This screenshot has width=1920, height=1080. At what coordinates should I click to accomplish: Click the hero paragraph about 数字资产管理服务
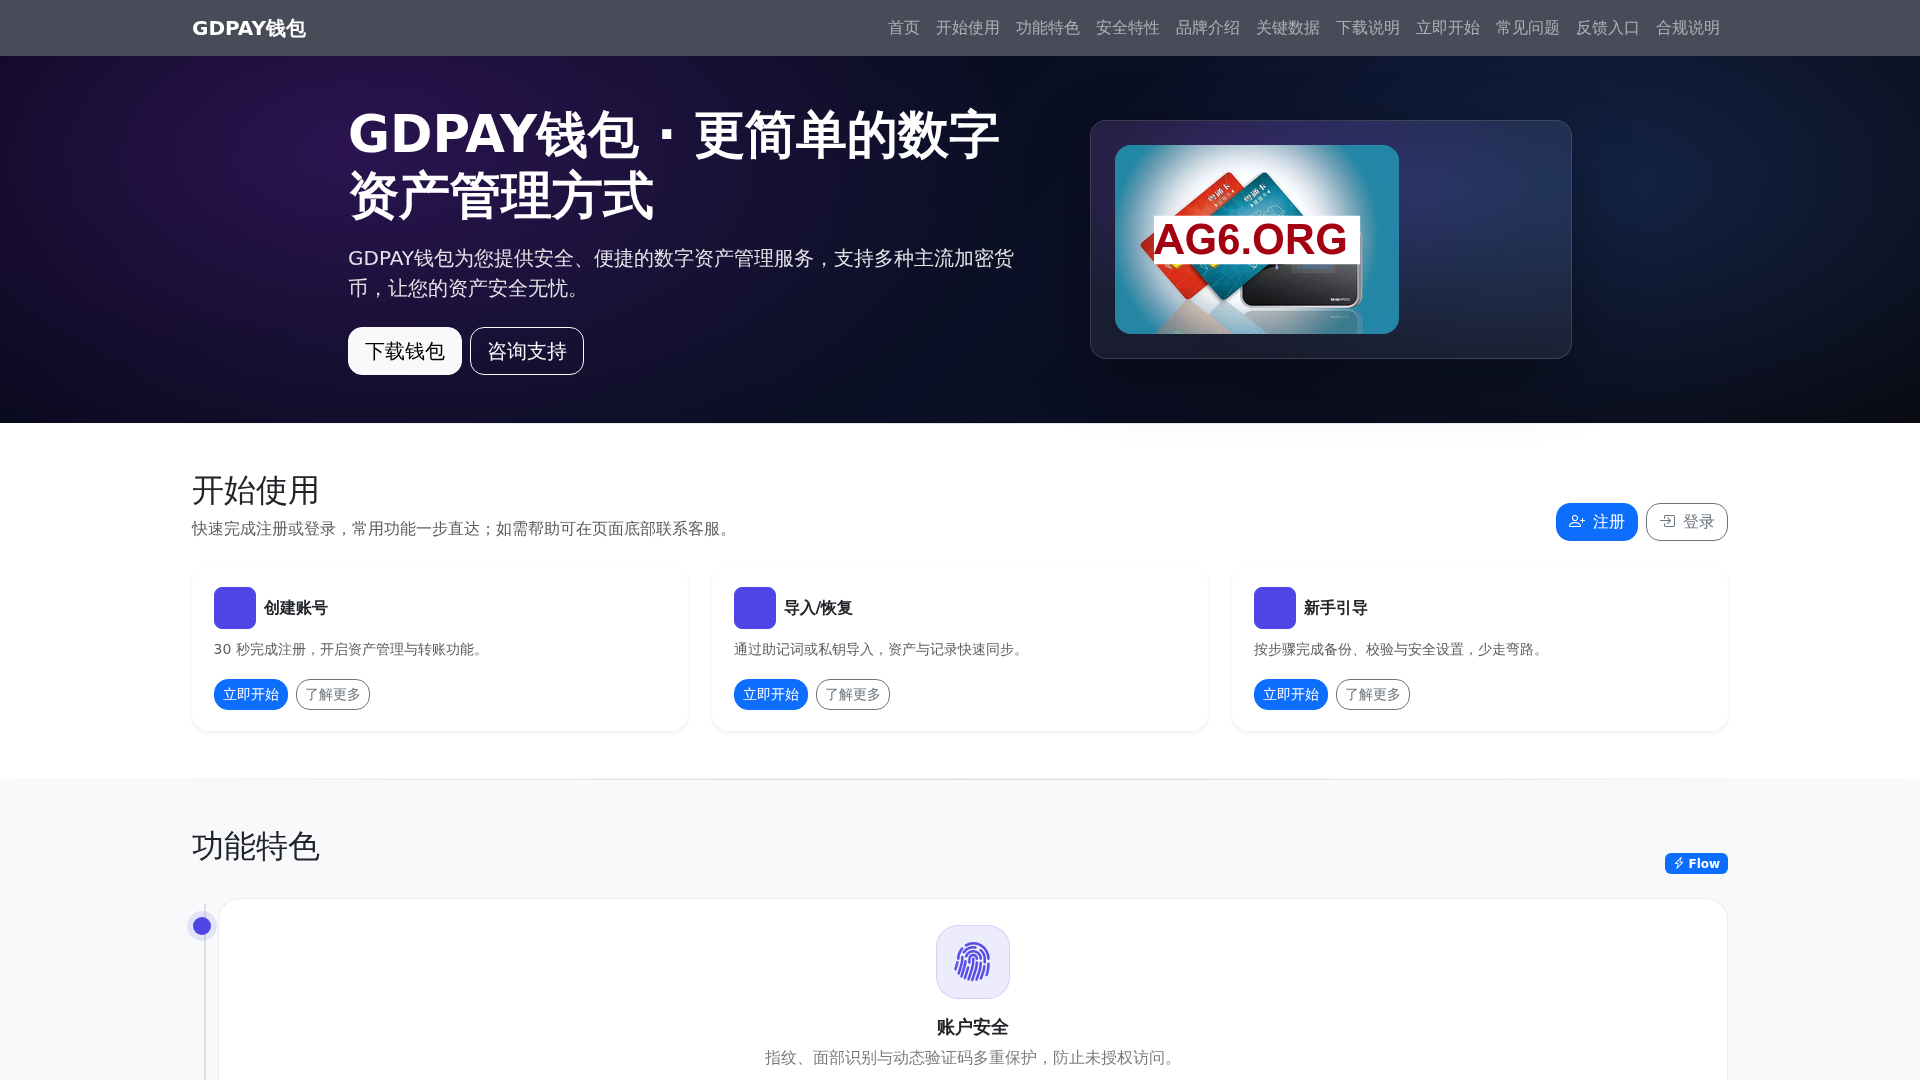[681, 273]
